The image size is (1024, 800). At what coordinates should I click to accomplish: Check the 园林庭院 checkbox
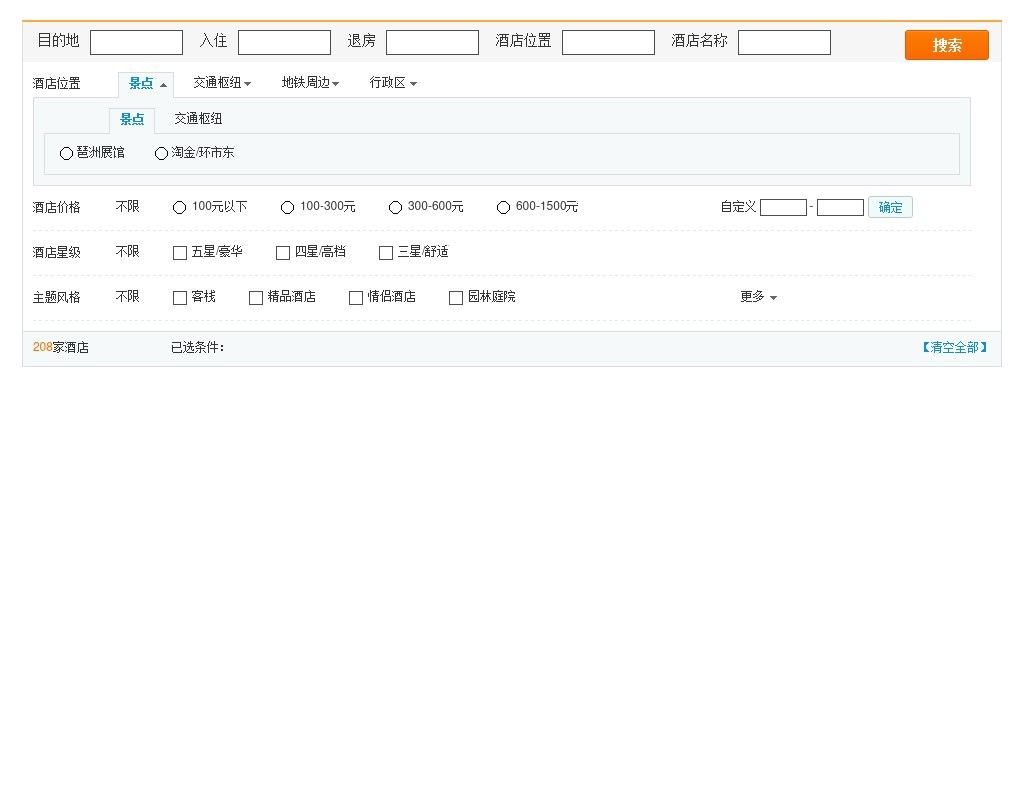456,298
